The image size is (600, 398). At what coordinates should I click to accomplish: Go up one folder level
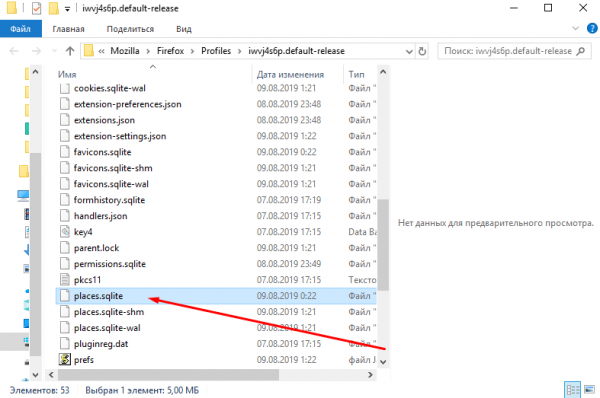(70, 51)
